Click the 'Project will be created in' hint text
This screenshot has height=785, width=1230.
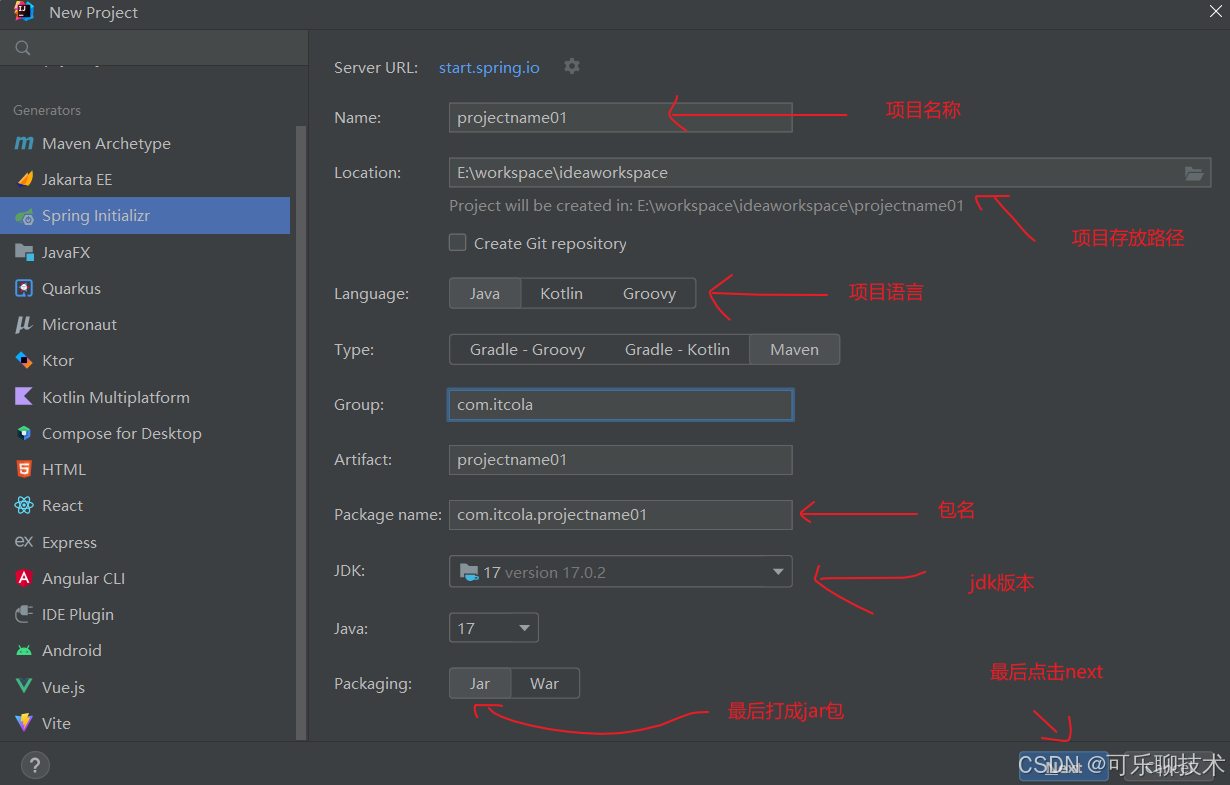(x=706, y=206)
